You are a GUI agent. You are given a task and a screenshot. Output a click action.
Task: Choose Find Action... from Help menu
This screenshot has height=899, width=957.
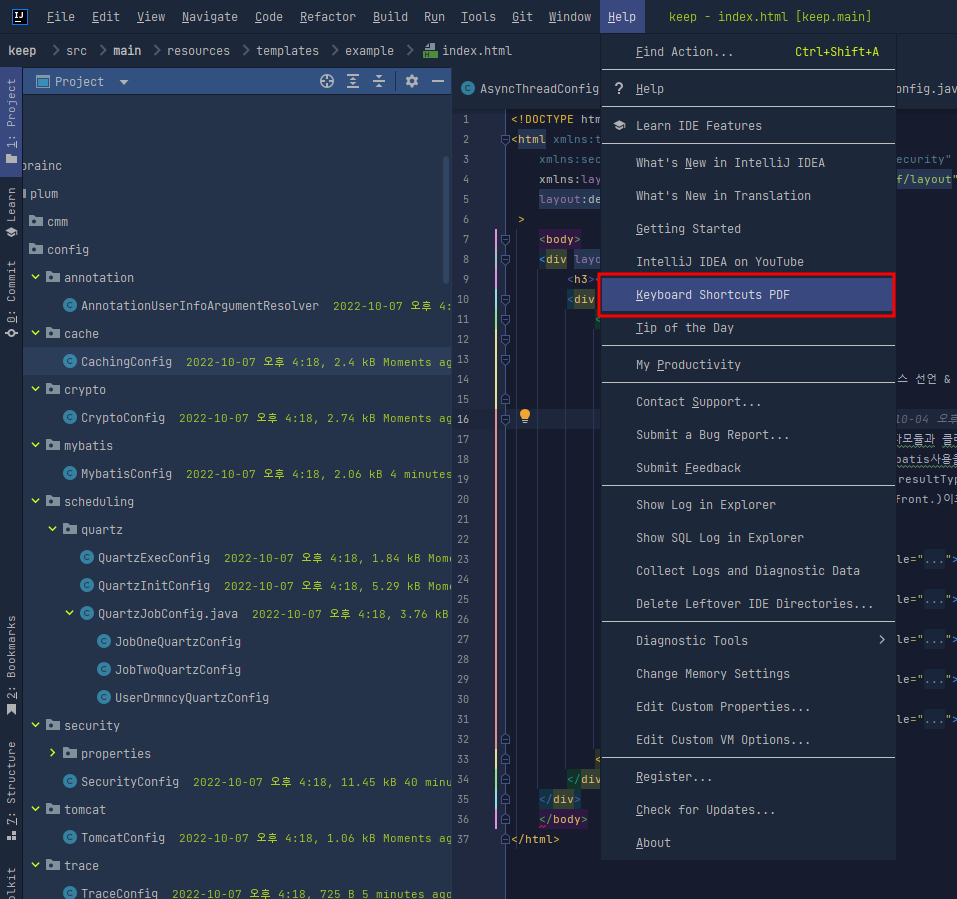click(748, 52)
